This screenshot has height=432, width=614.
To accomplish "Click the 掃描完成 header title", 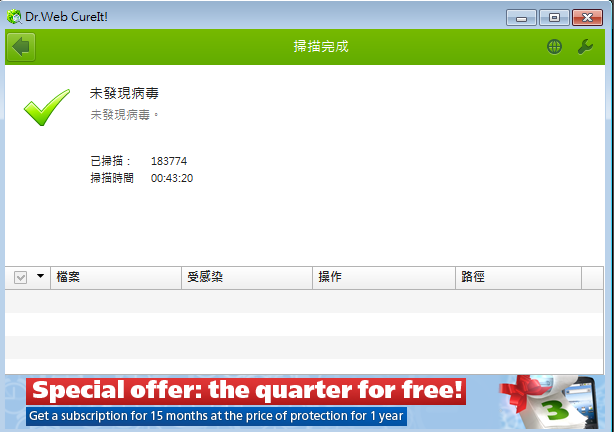I will [321, 47].
